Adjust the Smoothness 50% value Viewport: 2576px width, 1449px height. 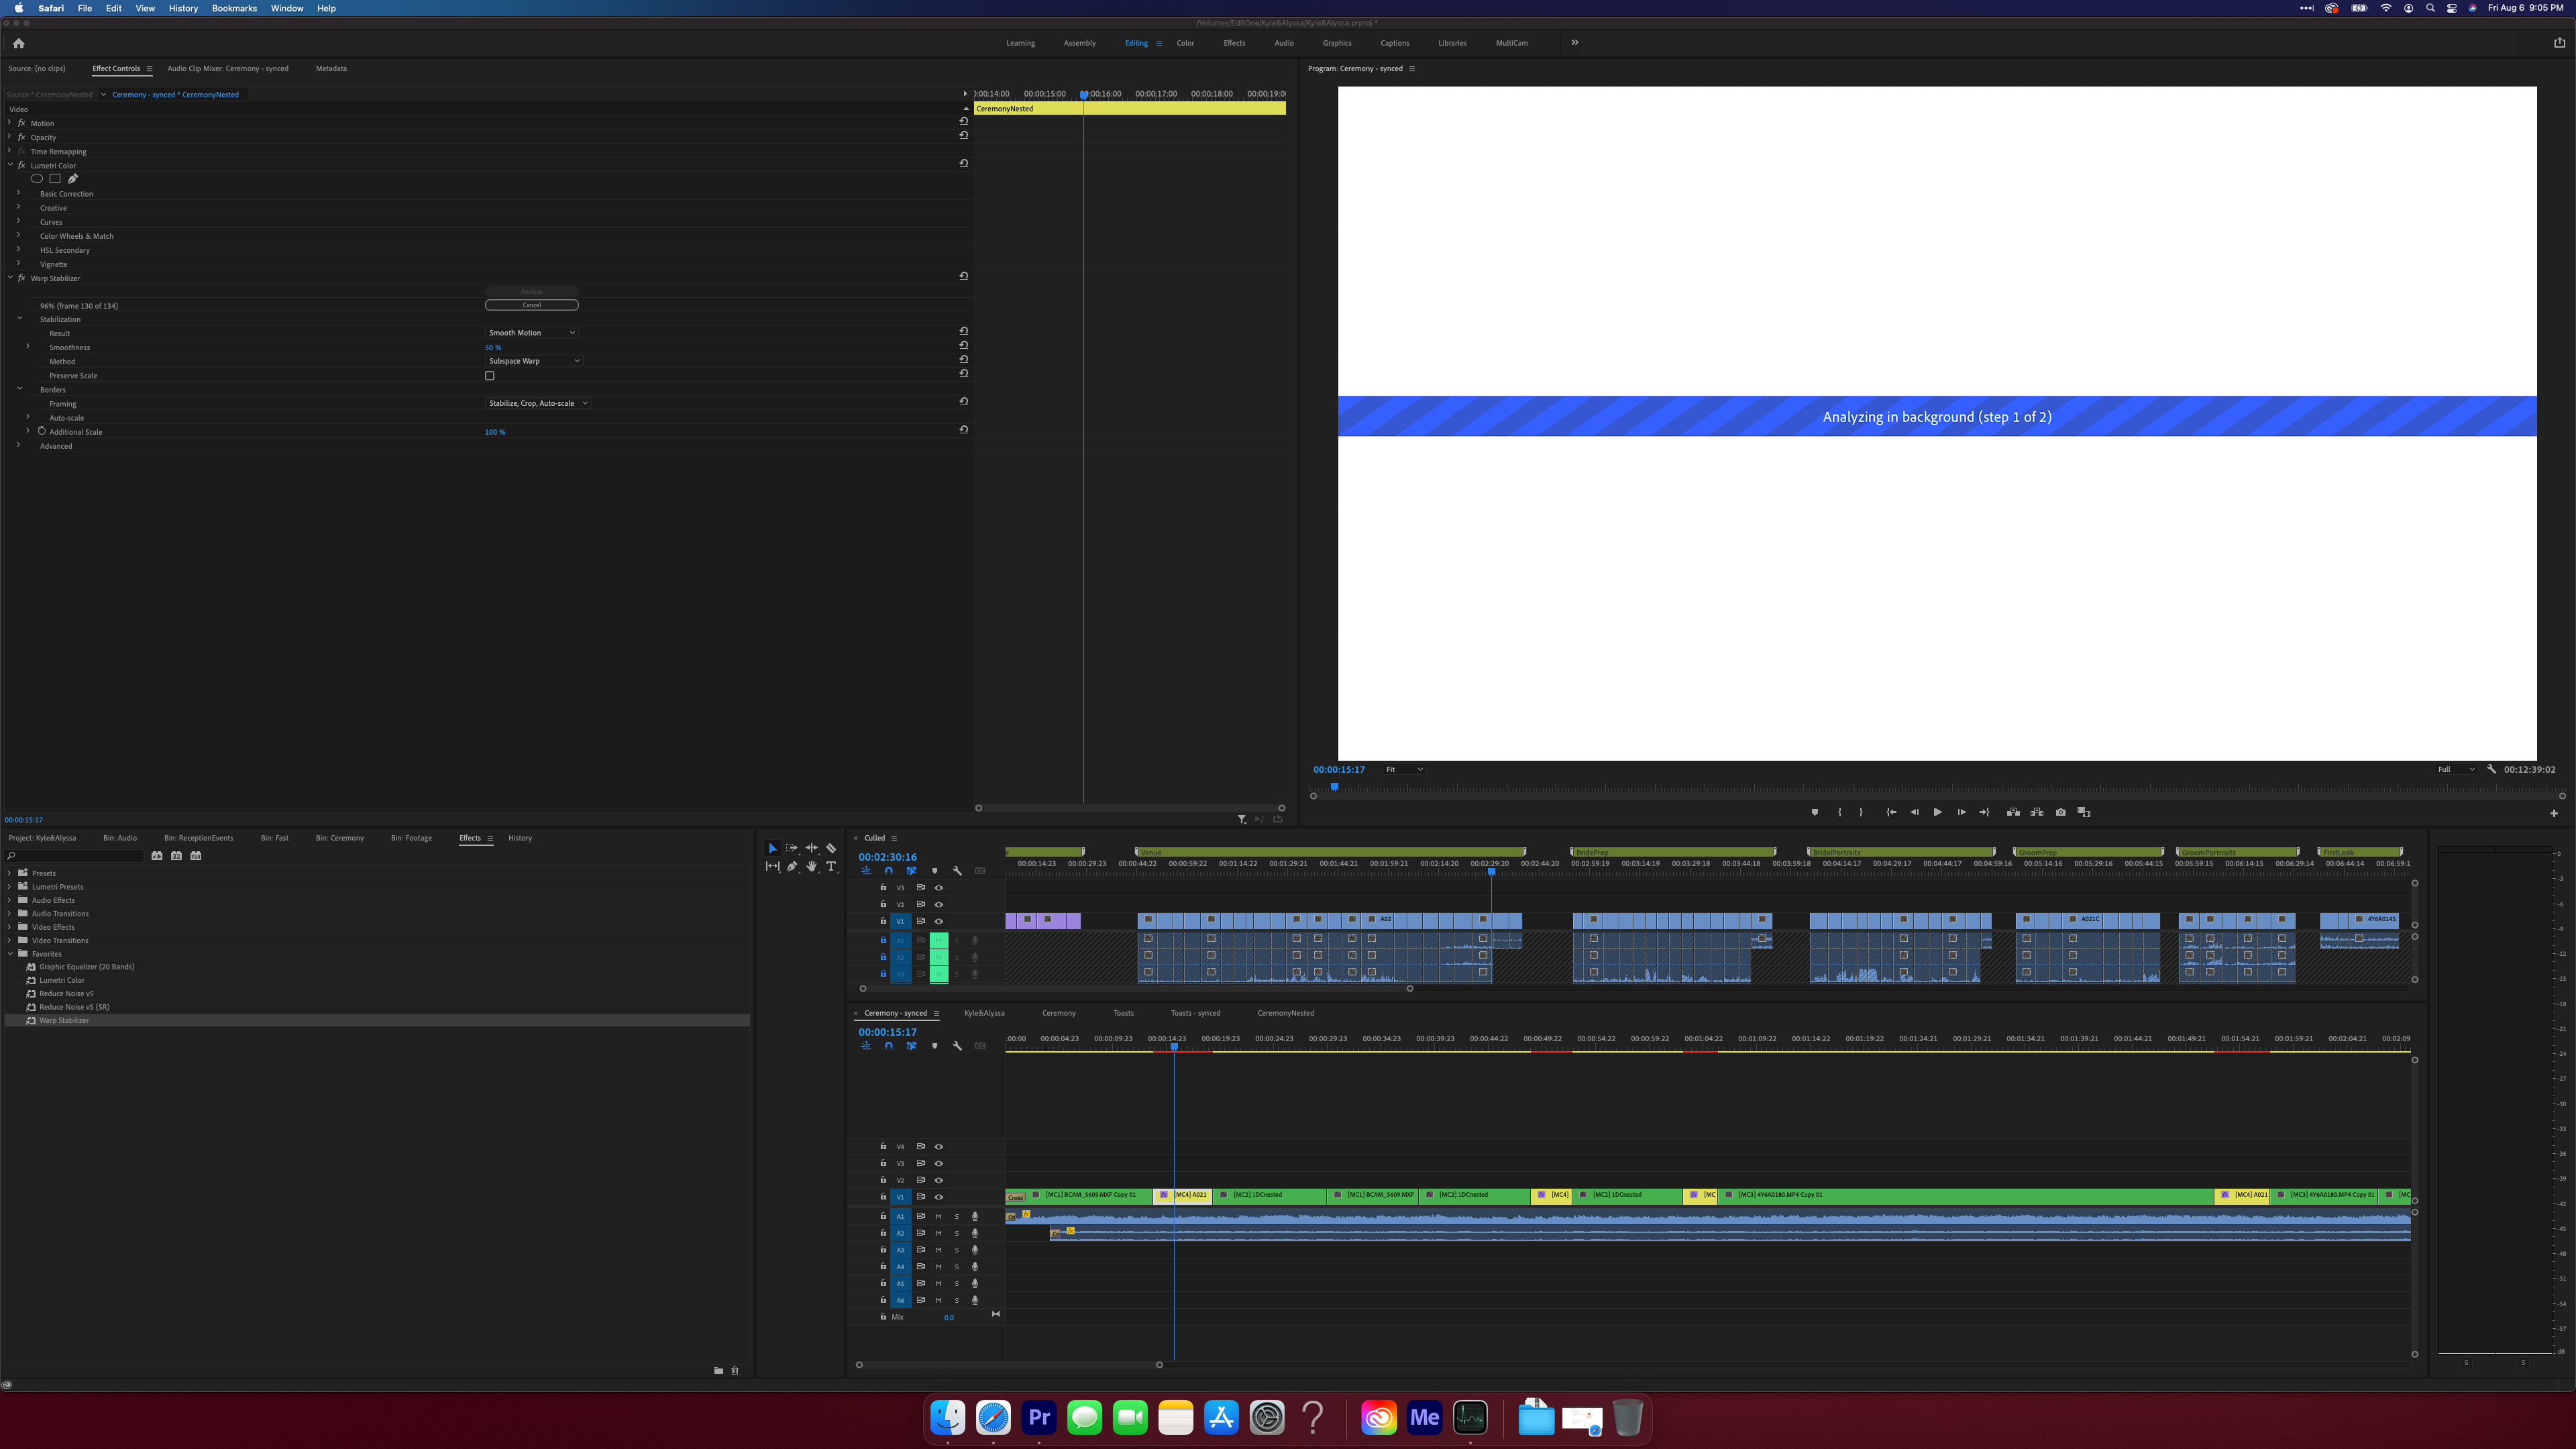[x=493, y=347]
